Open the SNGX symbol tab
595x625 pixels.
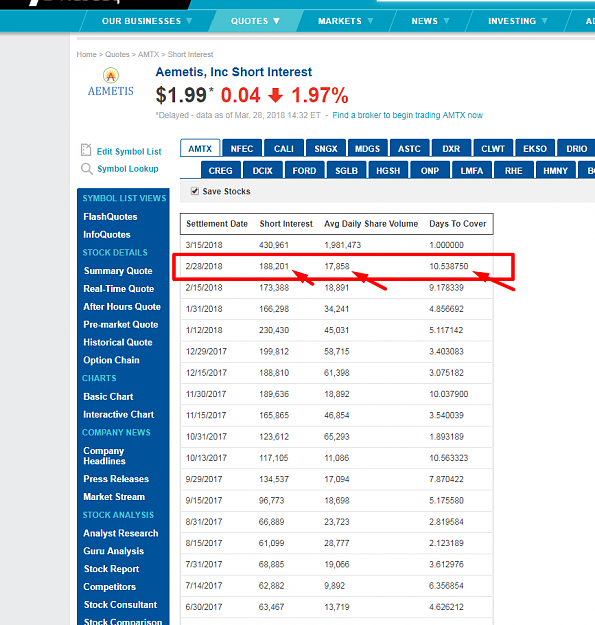(326, 149)
